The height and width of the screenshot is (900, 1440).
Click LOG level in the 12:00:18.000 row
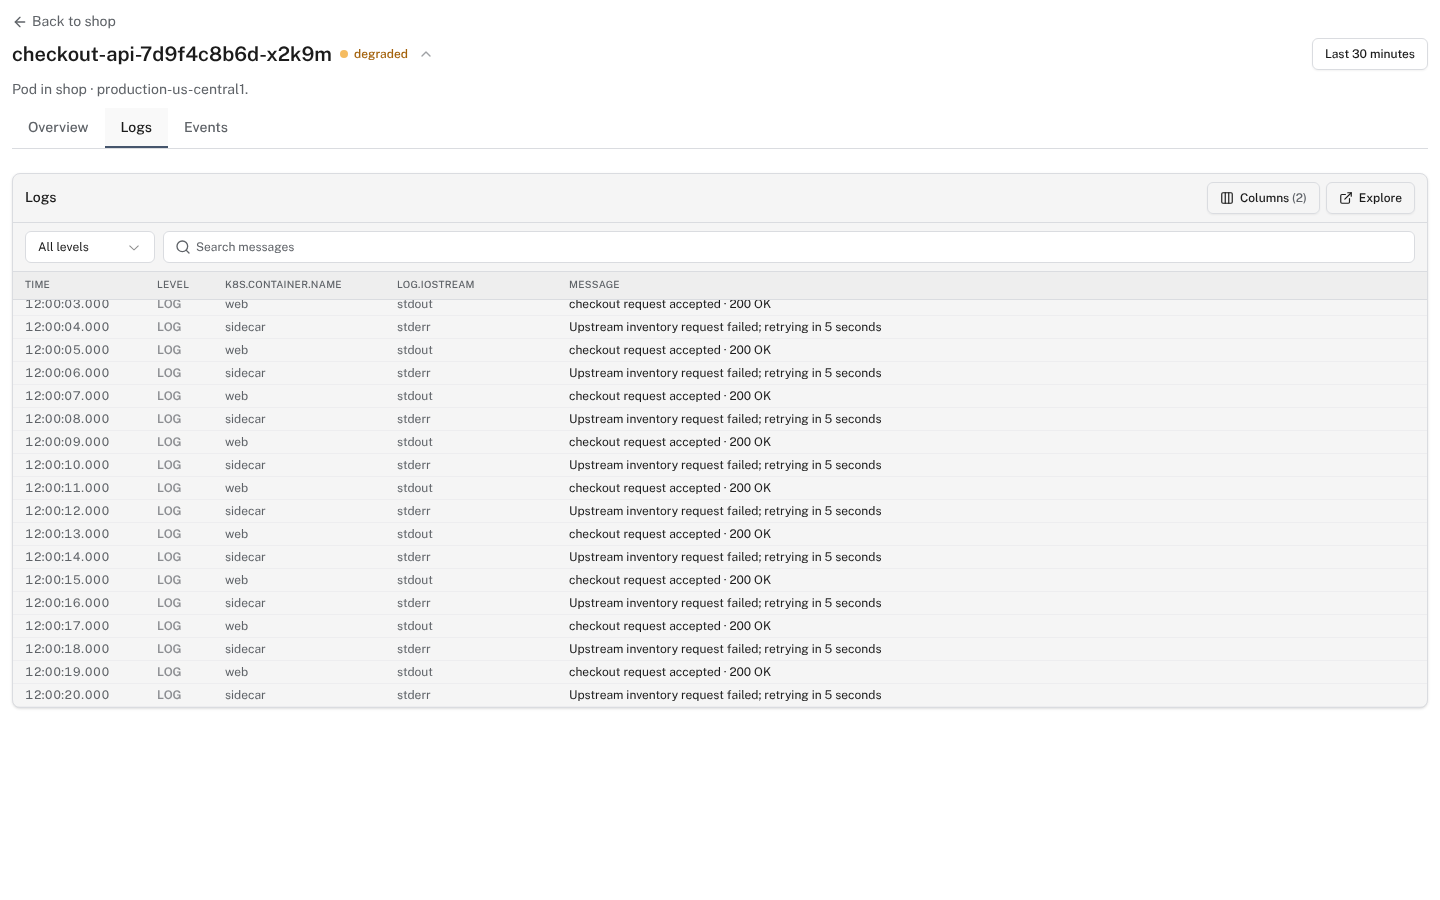coord(169,649)
